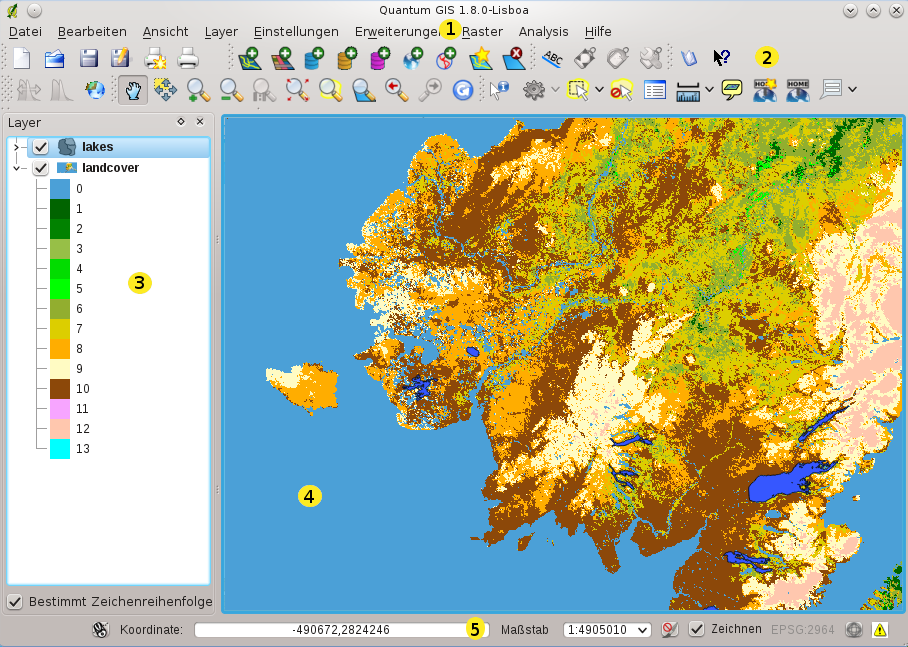
Task: Open CRS status globe button
Action: point(854,630)
